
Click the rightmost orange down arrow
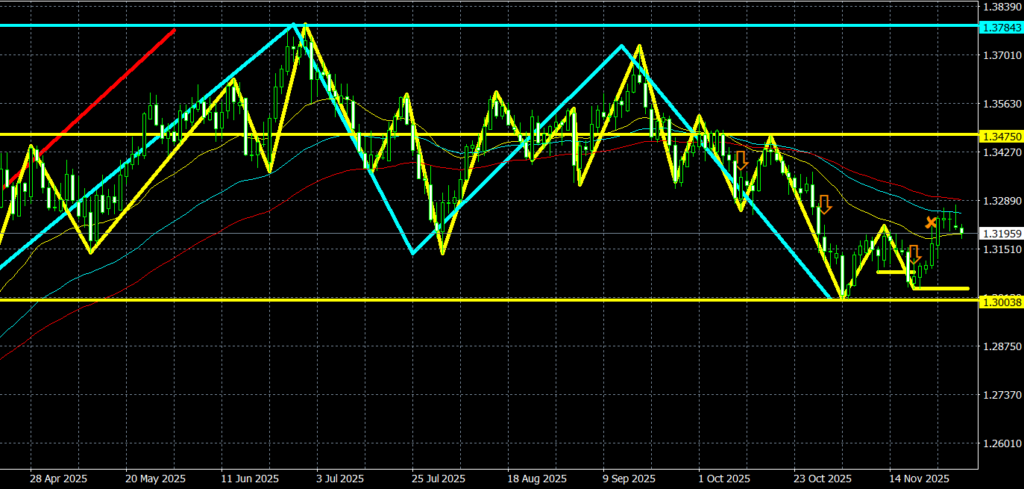(x=912, y=255)
